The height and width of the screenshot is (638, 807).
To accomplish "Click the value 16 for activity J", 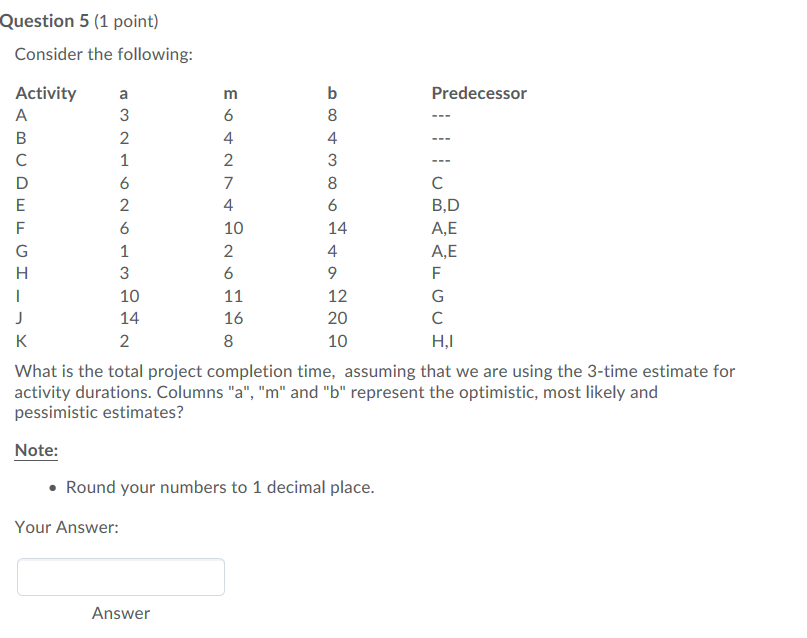I will pos(233,318).
